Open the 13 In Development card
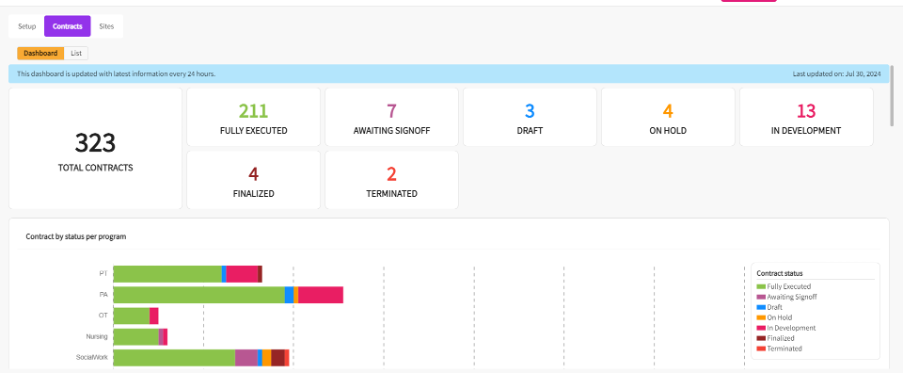Image resolution: width=904 pixels, height=374 pixels. point(806,117)
